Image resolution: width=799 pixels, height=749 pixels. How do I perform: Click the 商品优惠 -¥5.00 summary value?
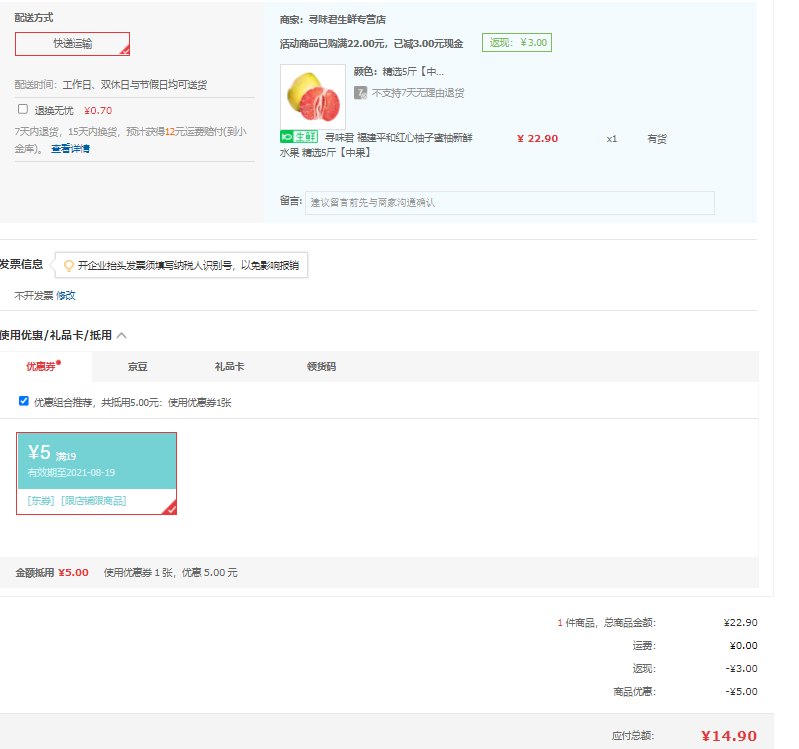tap(741, 691)
